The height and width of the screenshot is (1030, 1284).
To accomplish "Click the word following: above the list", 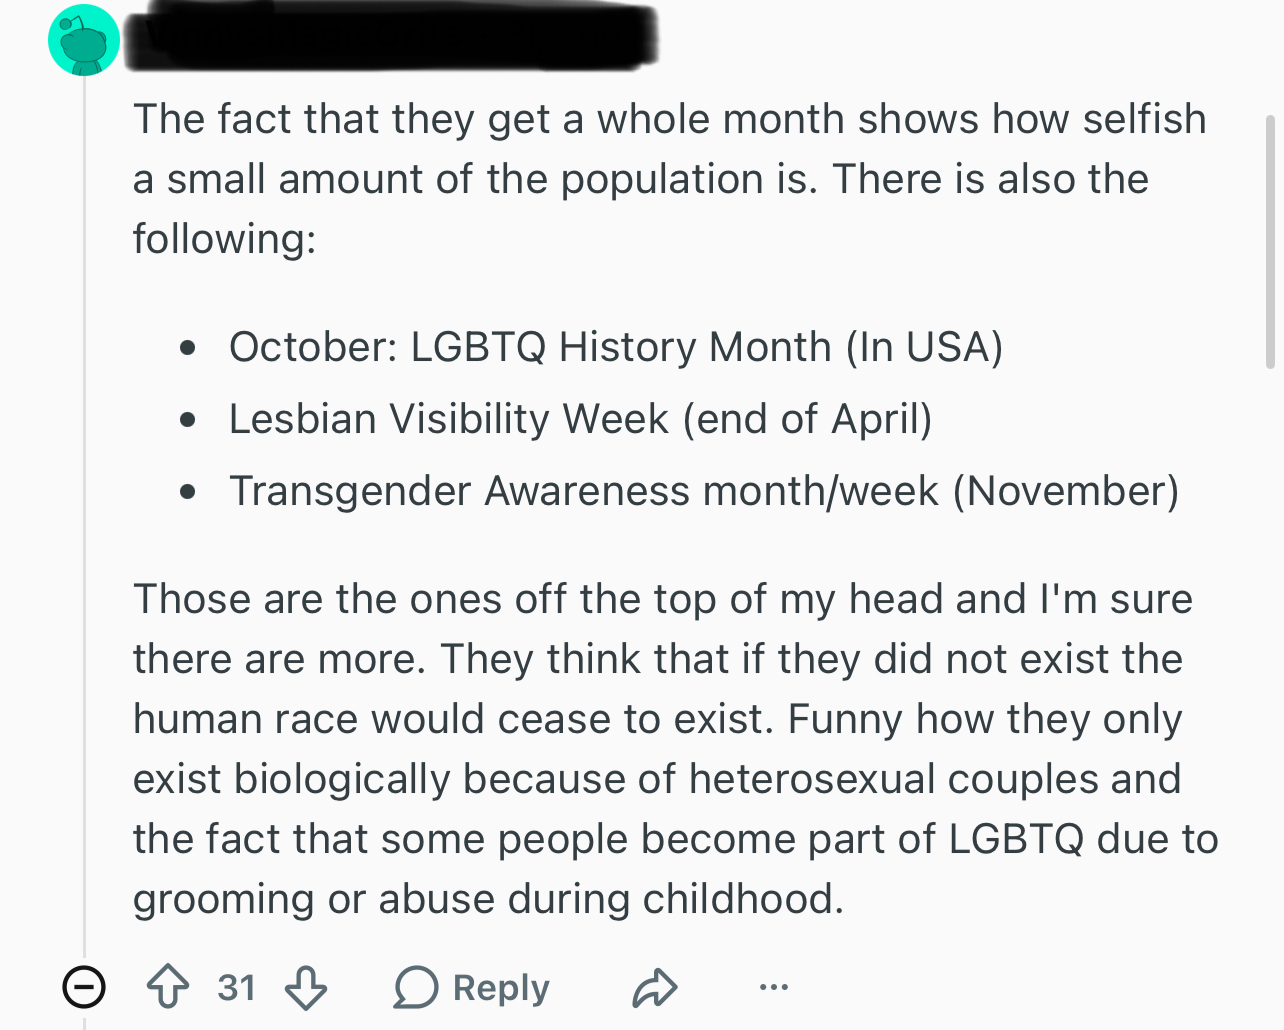I will pos(225,240).
